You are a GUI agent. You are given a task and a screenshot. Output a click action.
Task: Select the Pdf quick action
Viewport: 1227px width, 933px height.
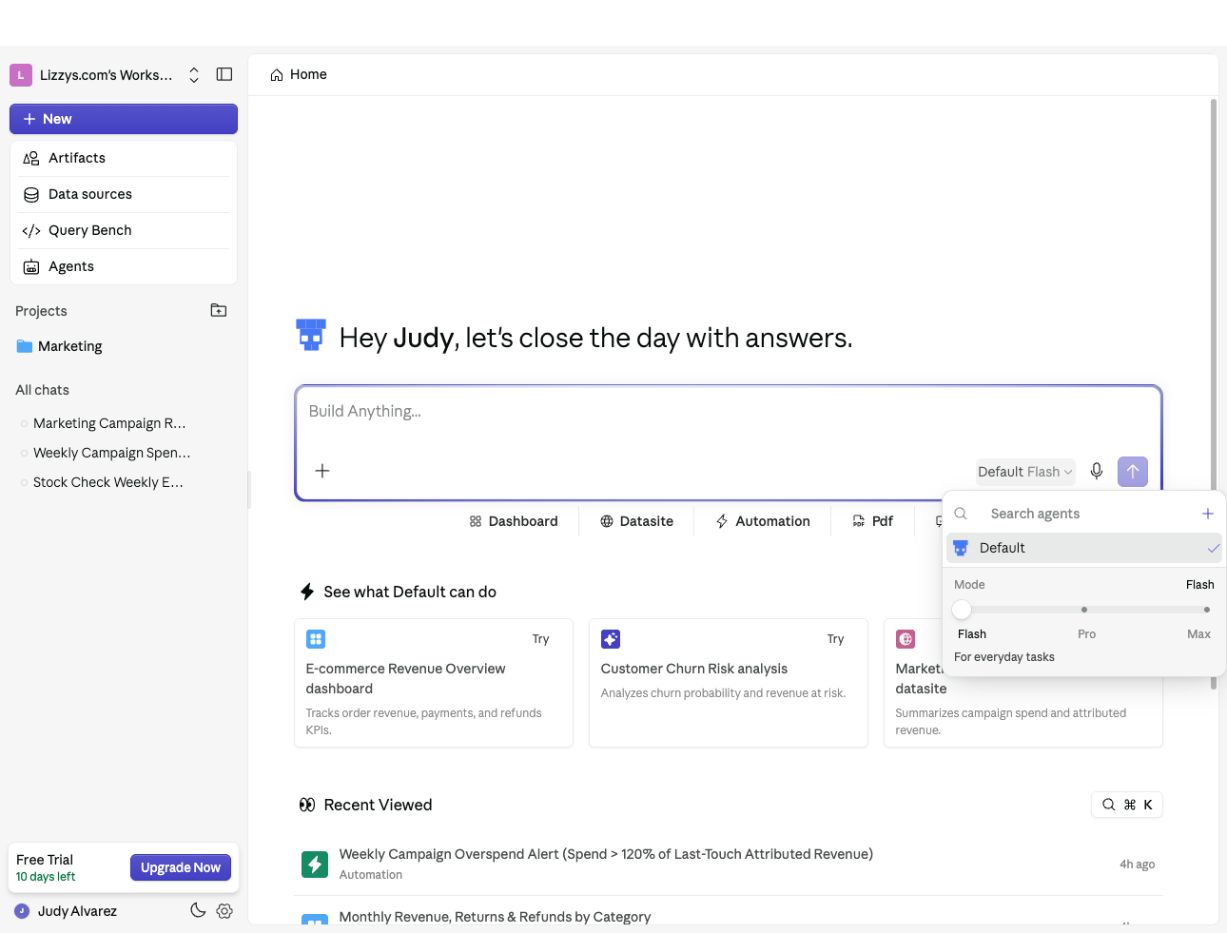pos(873,521)
